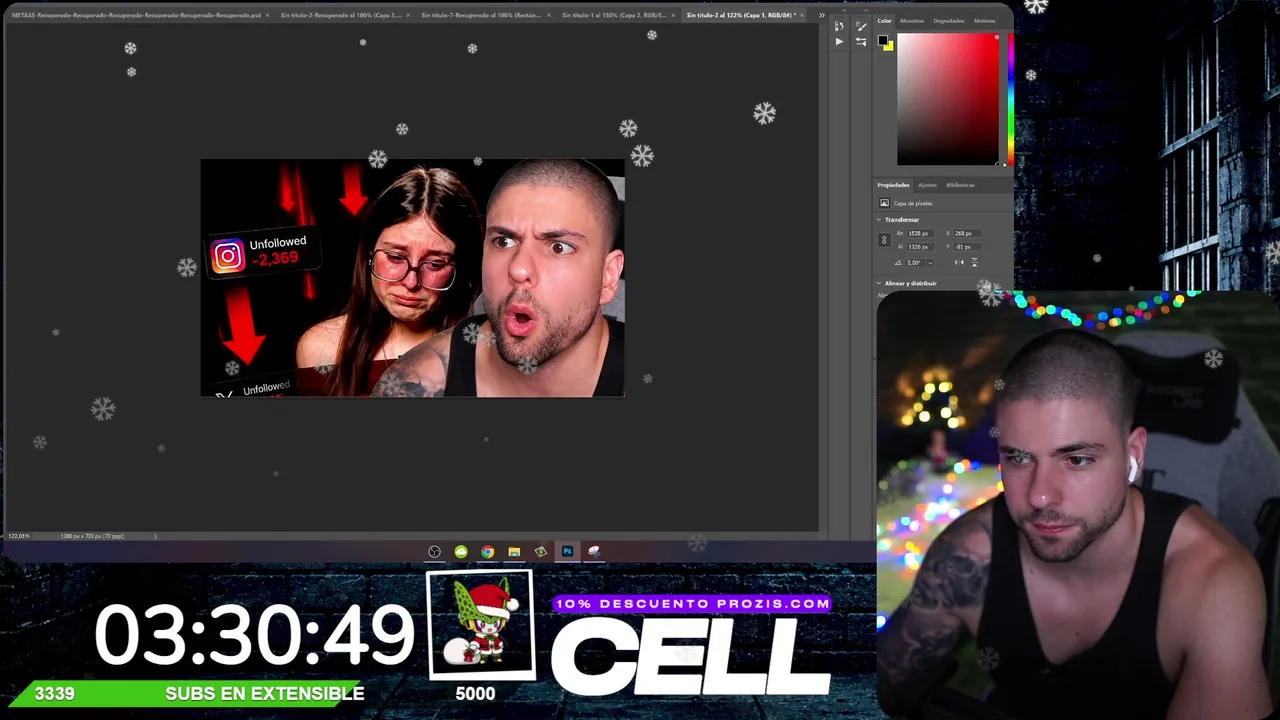Select the Sin título-2 al 122% tab
Image resolution: width=1280 pixels, height=720 pixels.
pyautogui.click(x=741, y=15)
